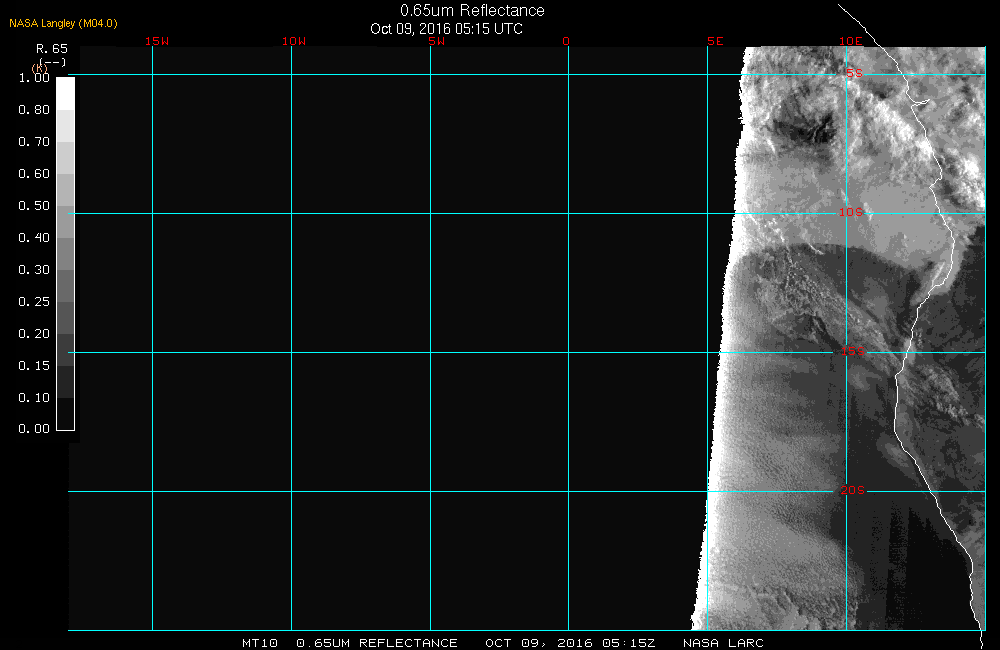Click the 10S latitude label
Viewport: 1000px width, 650px height.
(851, 212)
